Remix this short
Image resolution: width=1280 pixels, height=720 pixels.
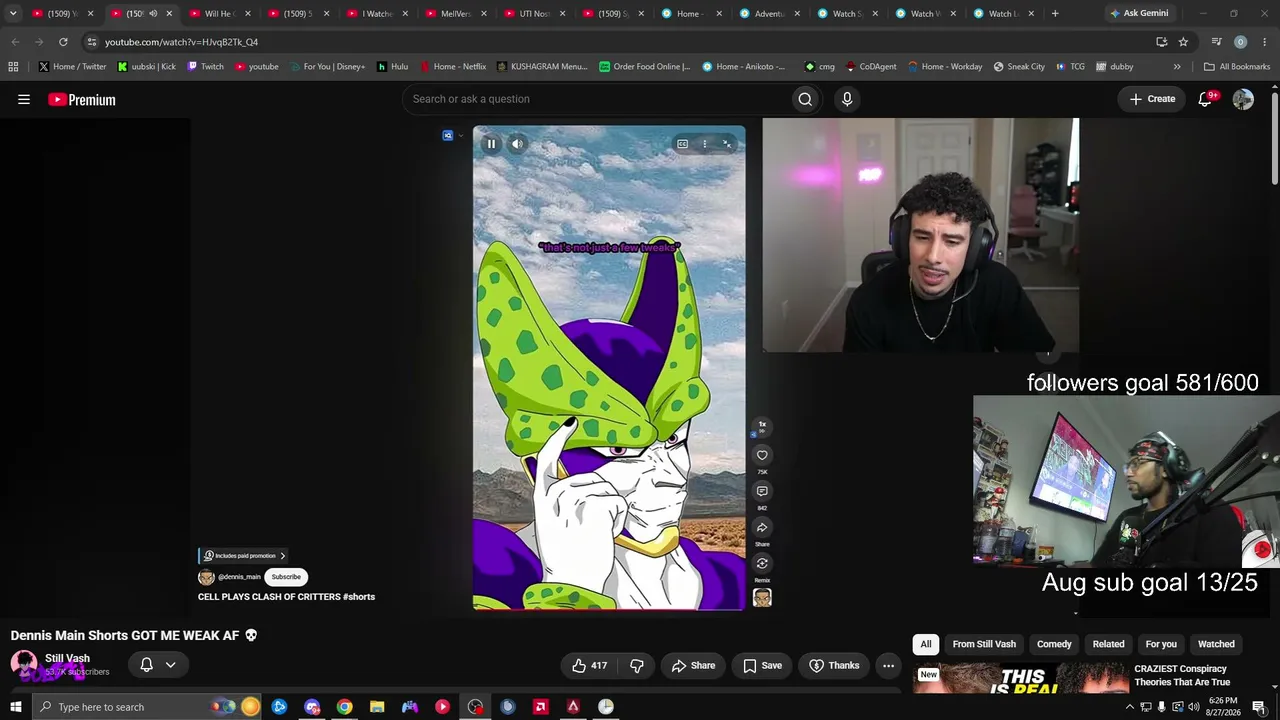(x=762, y=563)
